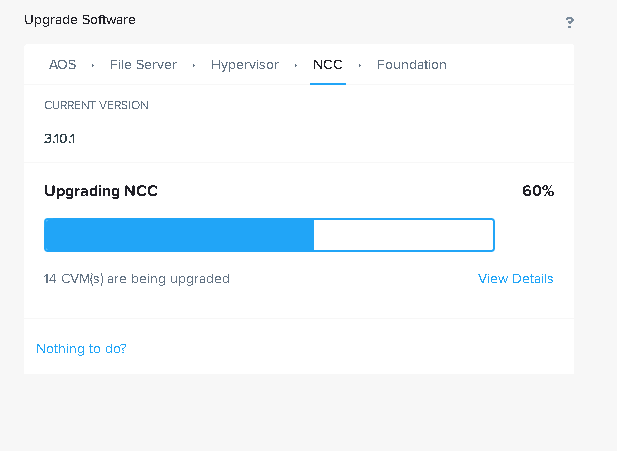Select the 3.10.1 version number
The width and height of the screenshot is (617, 451).
[59, 139]
